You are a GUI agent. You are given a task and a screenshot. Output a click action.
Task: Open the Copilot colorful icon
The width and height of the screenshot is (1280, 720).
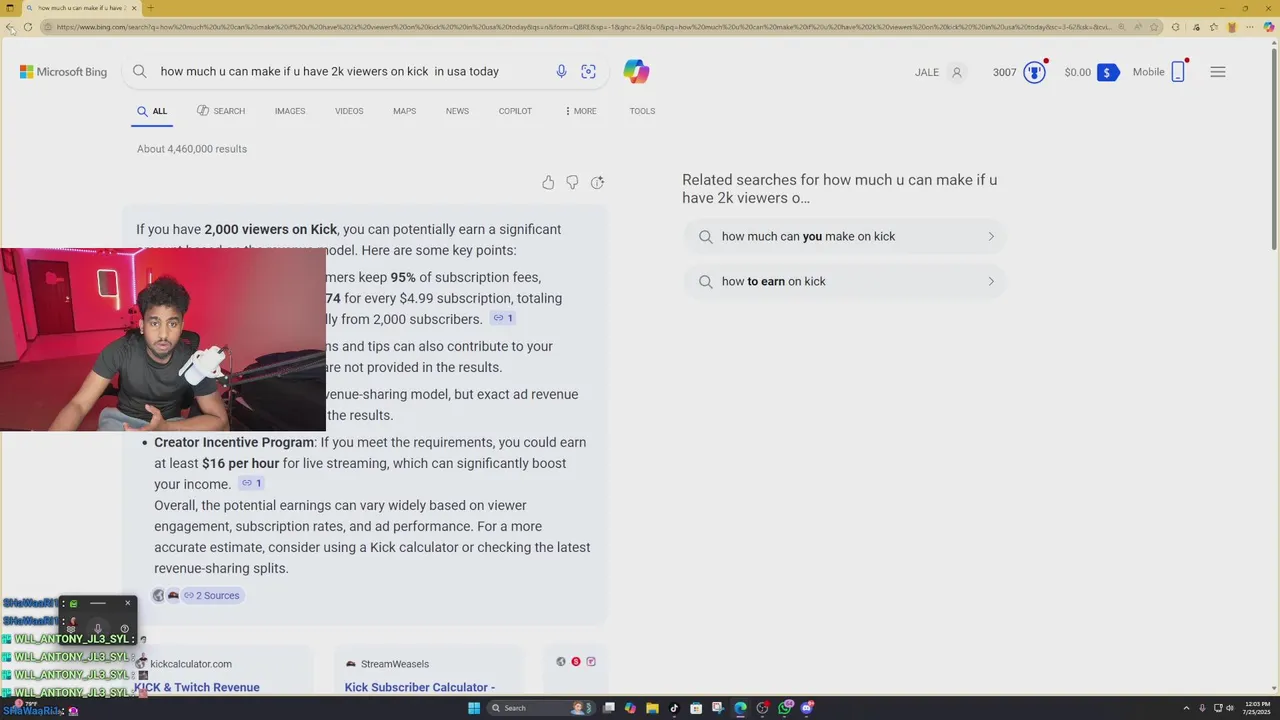coord(636,71)
